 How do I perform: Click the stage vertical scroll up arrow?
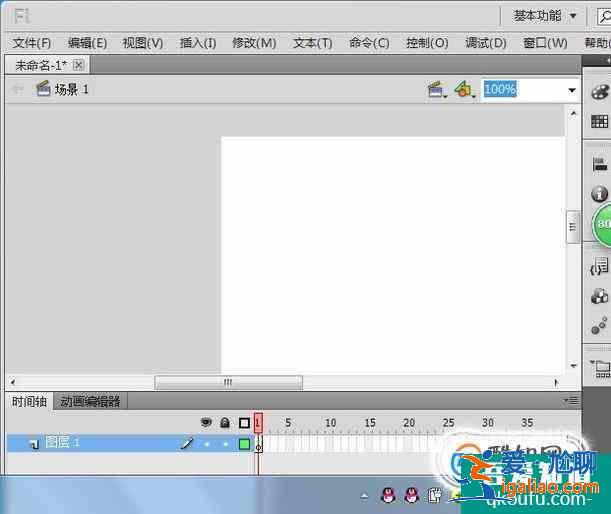pos(573,114)
